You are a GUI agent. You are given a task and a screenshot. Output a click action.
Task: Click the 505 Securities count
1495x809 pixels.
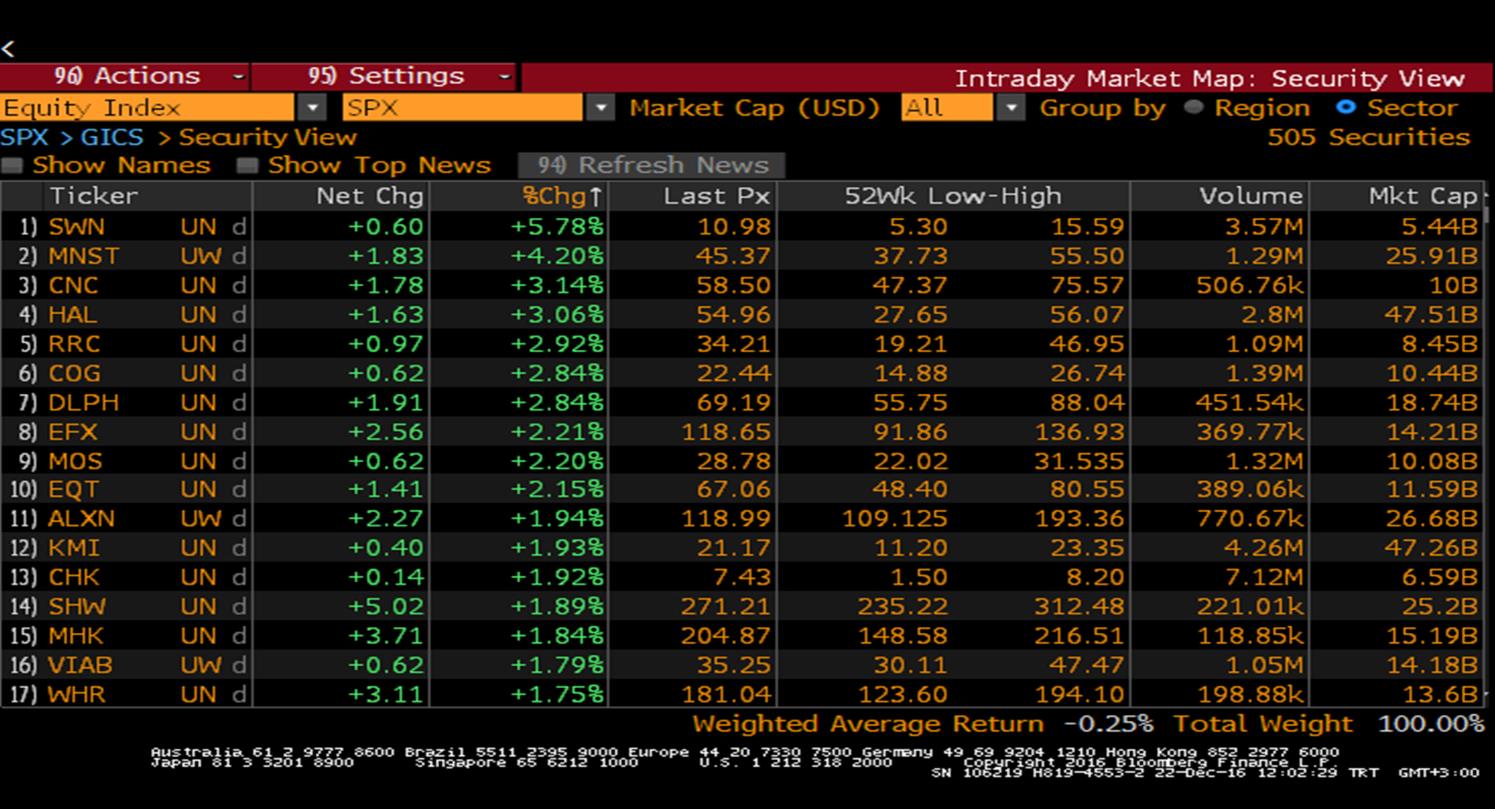(x=1369, y=137)
